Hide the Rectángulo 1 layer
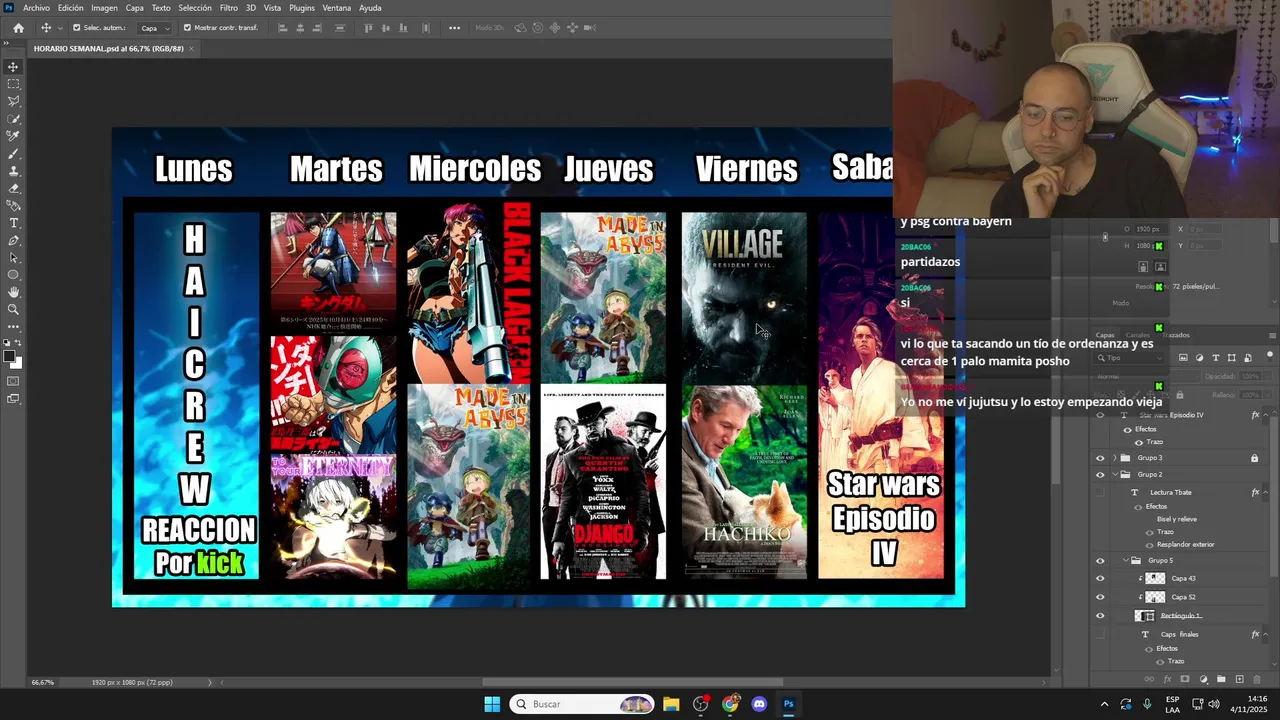Image resolution: width=1280 pixels, height=720 pixels. 1100,616
